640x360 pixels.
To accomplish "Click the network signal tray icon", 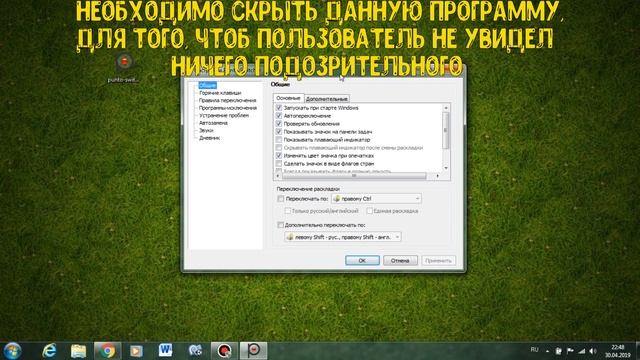I will [582, 351].
